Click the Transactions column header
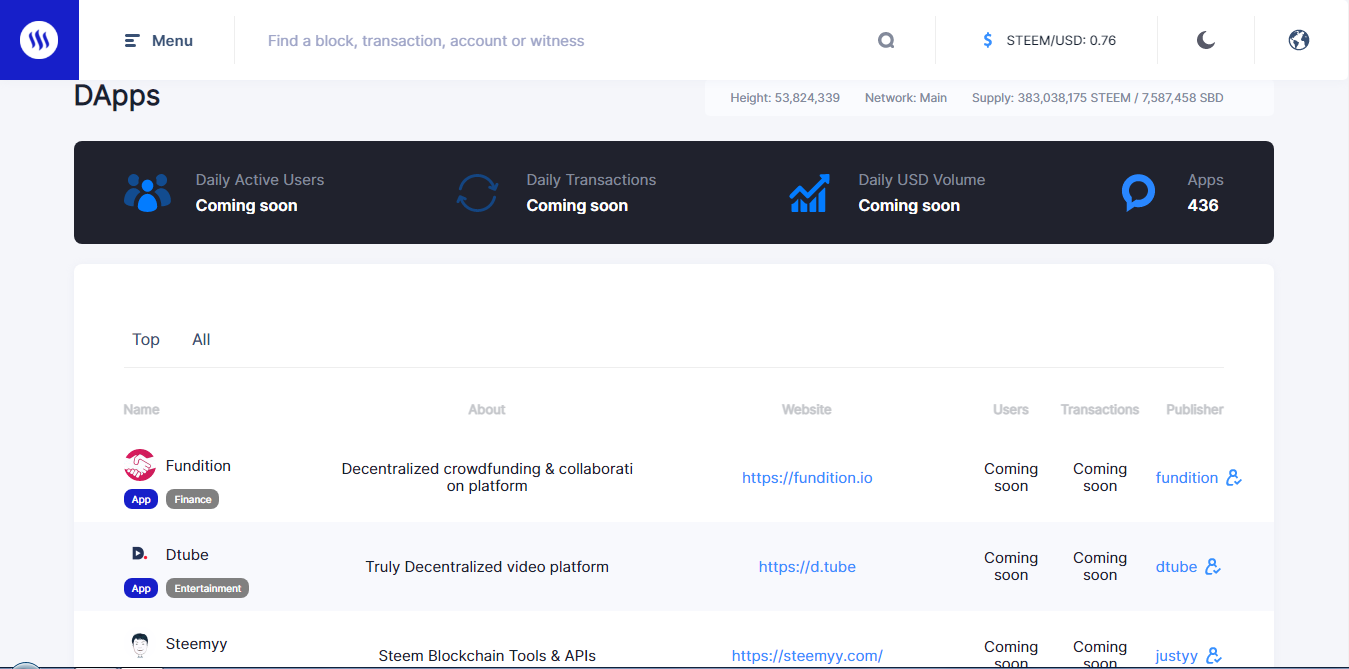The image size is (1349, 669). (x=1100, y=409)
